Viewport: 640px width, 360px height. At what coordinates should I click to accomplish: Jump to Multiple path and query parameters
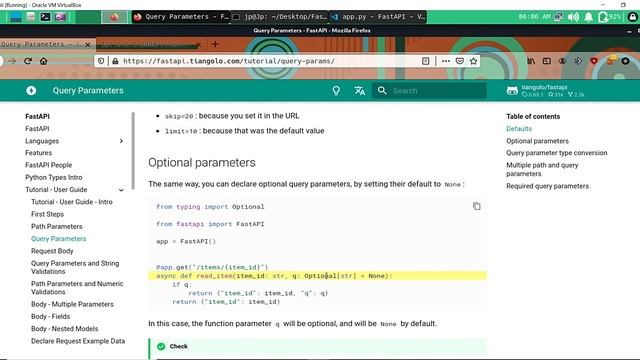tap(542, 169)
